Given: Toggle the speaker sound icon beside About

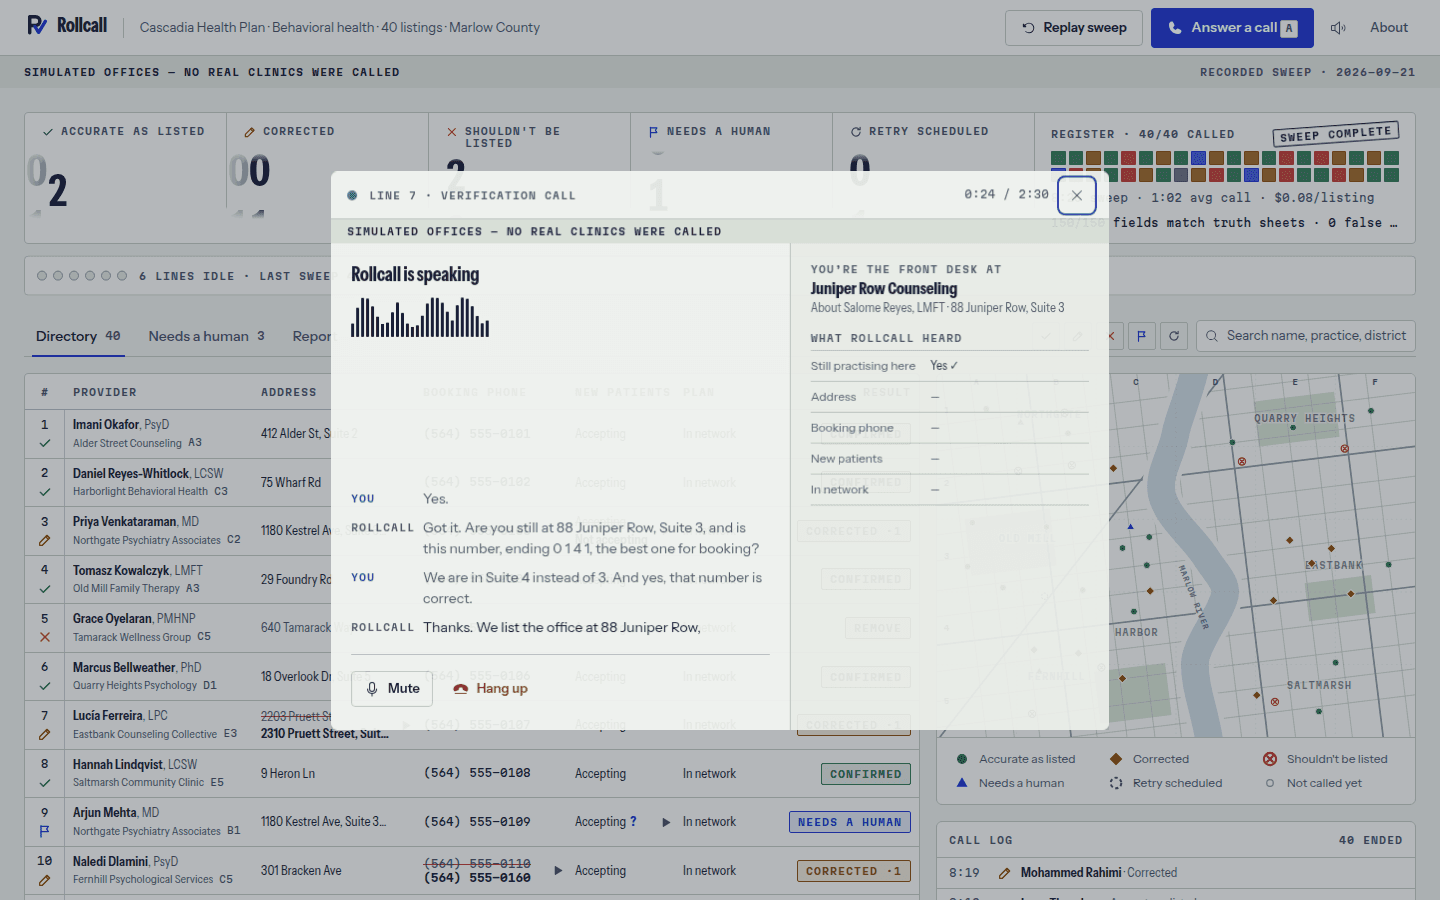Looking at the screenshot, I should pos(1338,28).
